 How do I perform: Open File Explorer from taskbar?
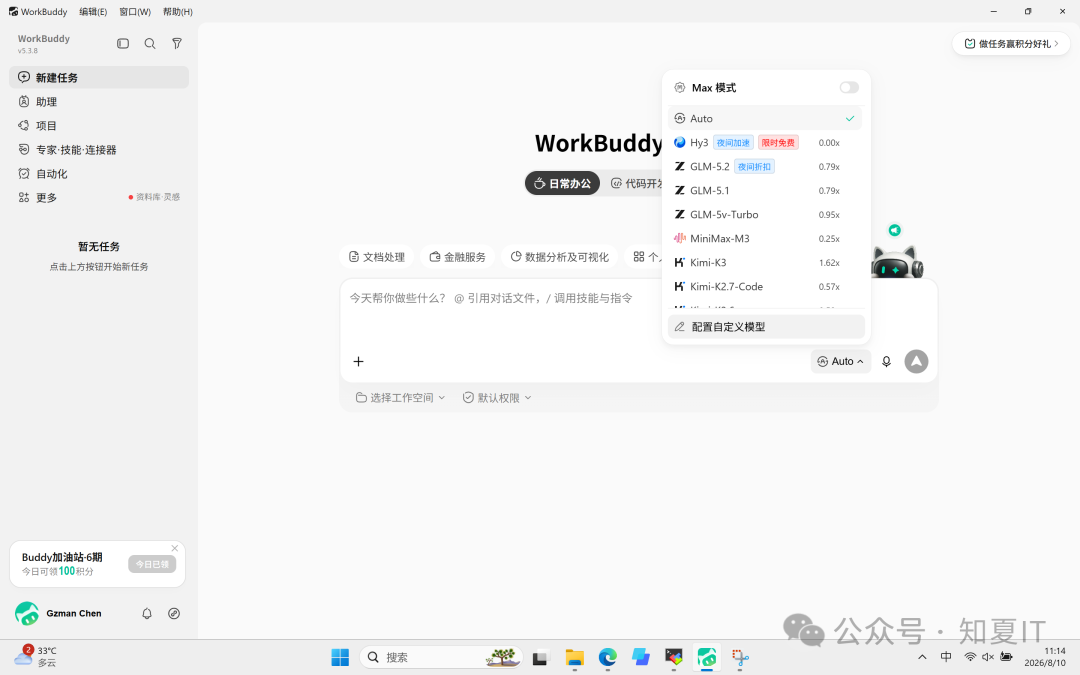[574, 657]
